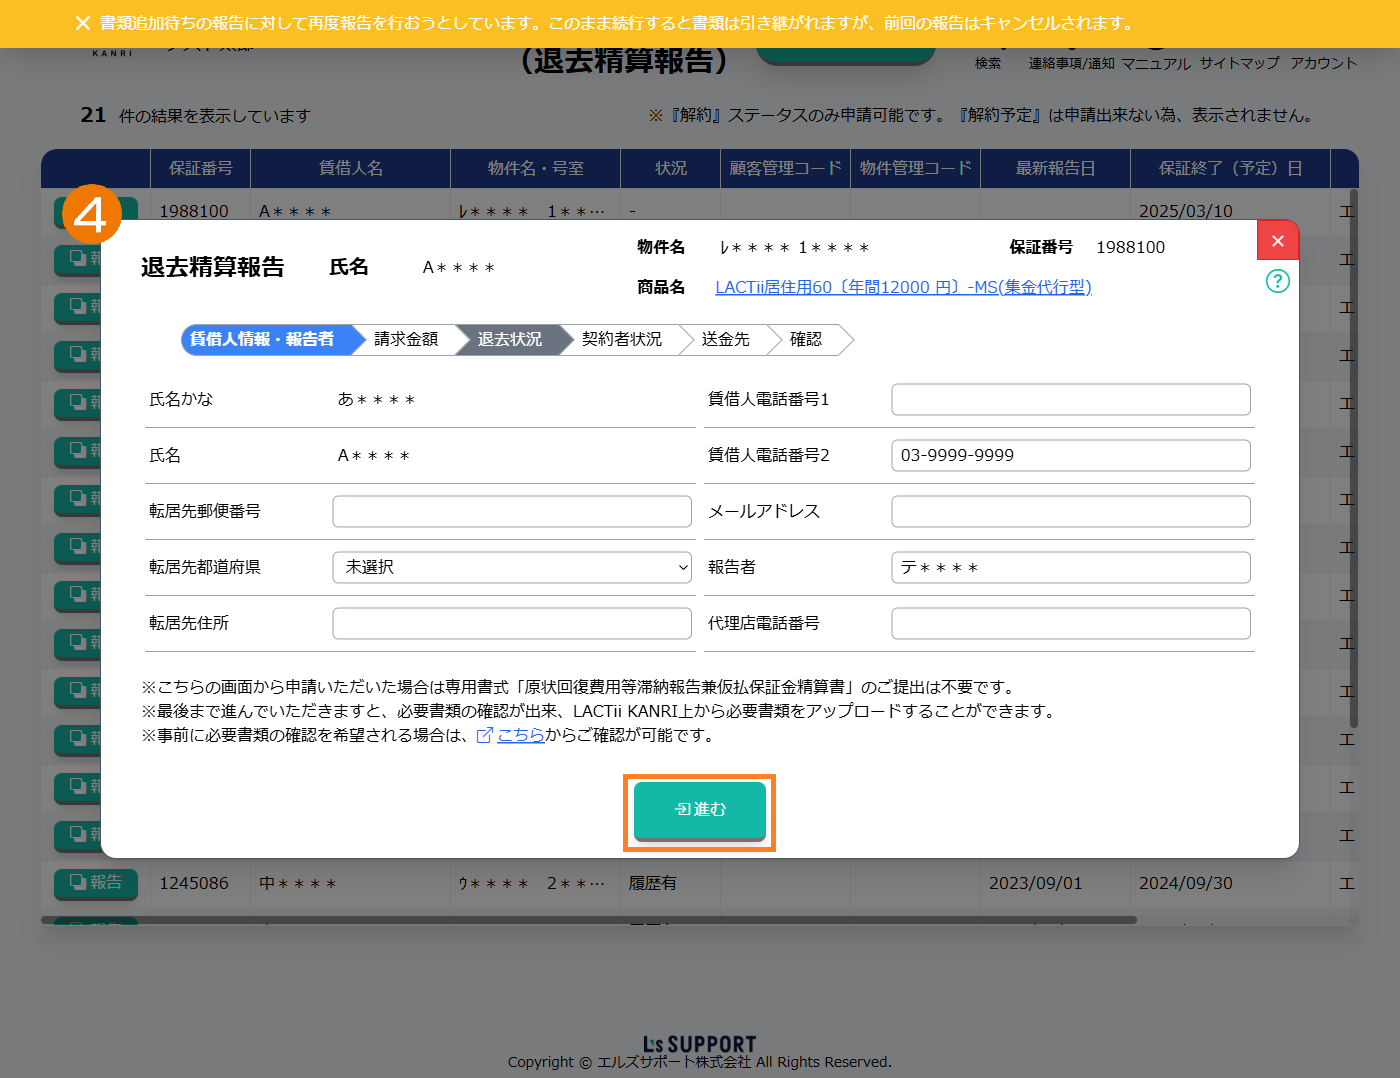Click the メールアドレス input field

tap(1070, 511)
